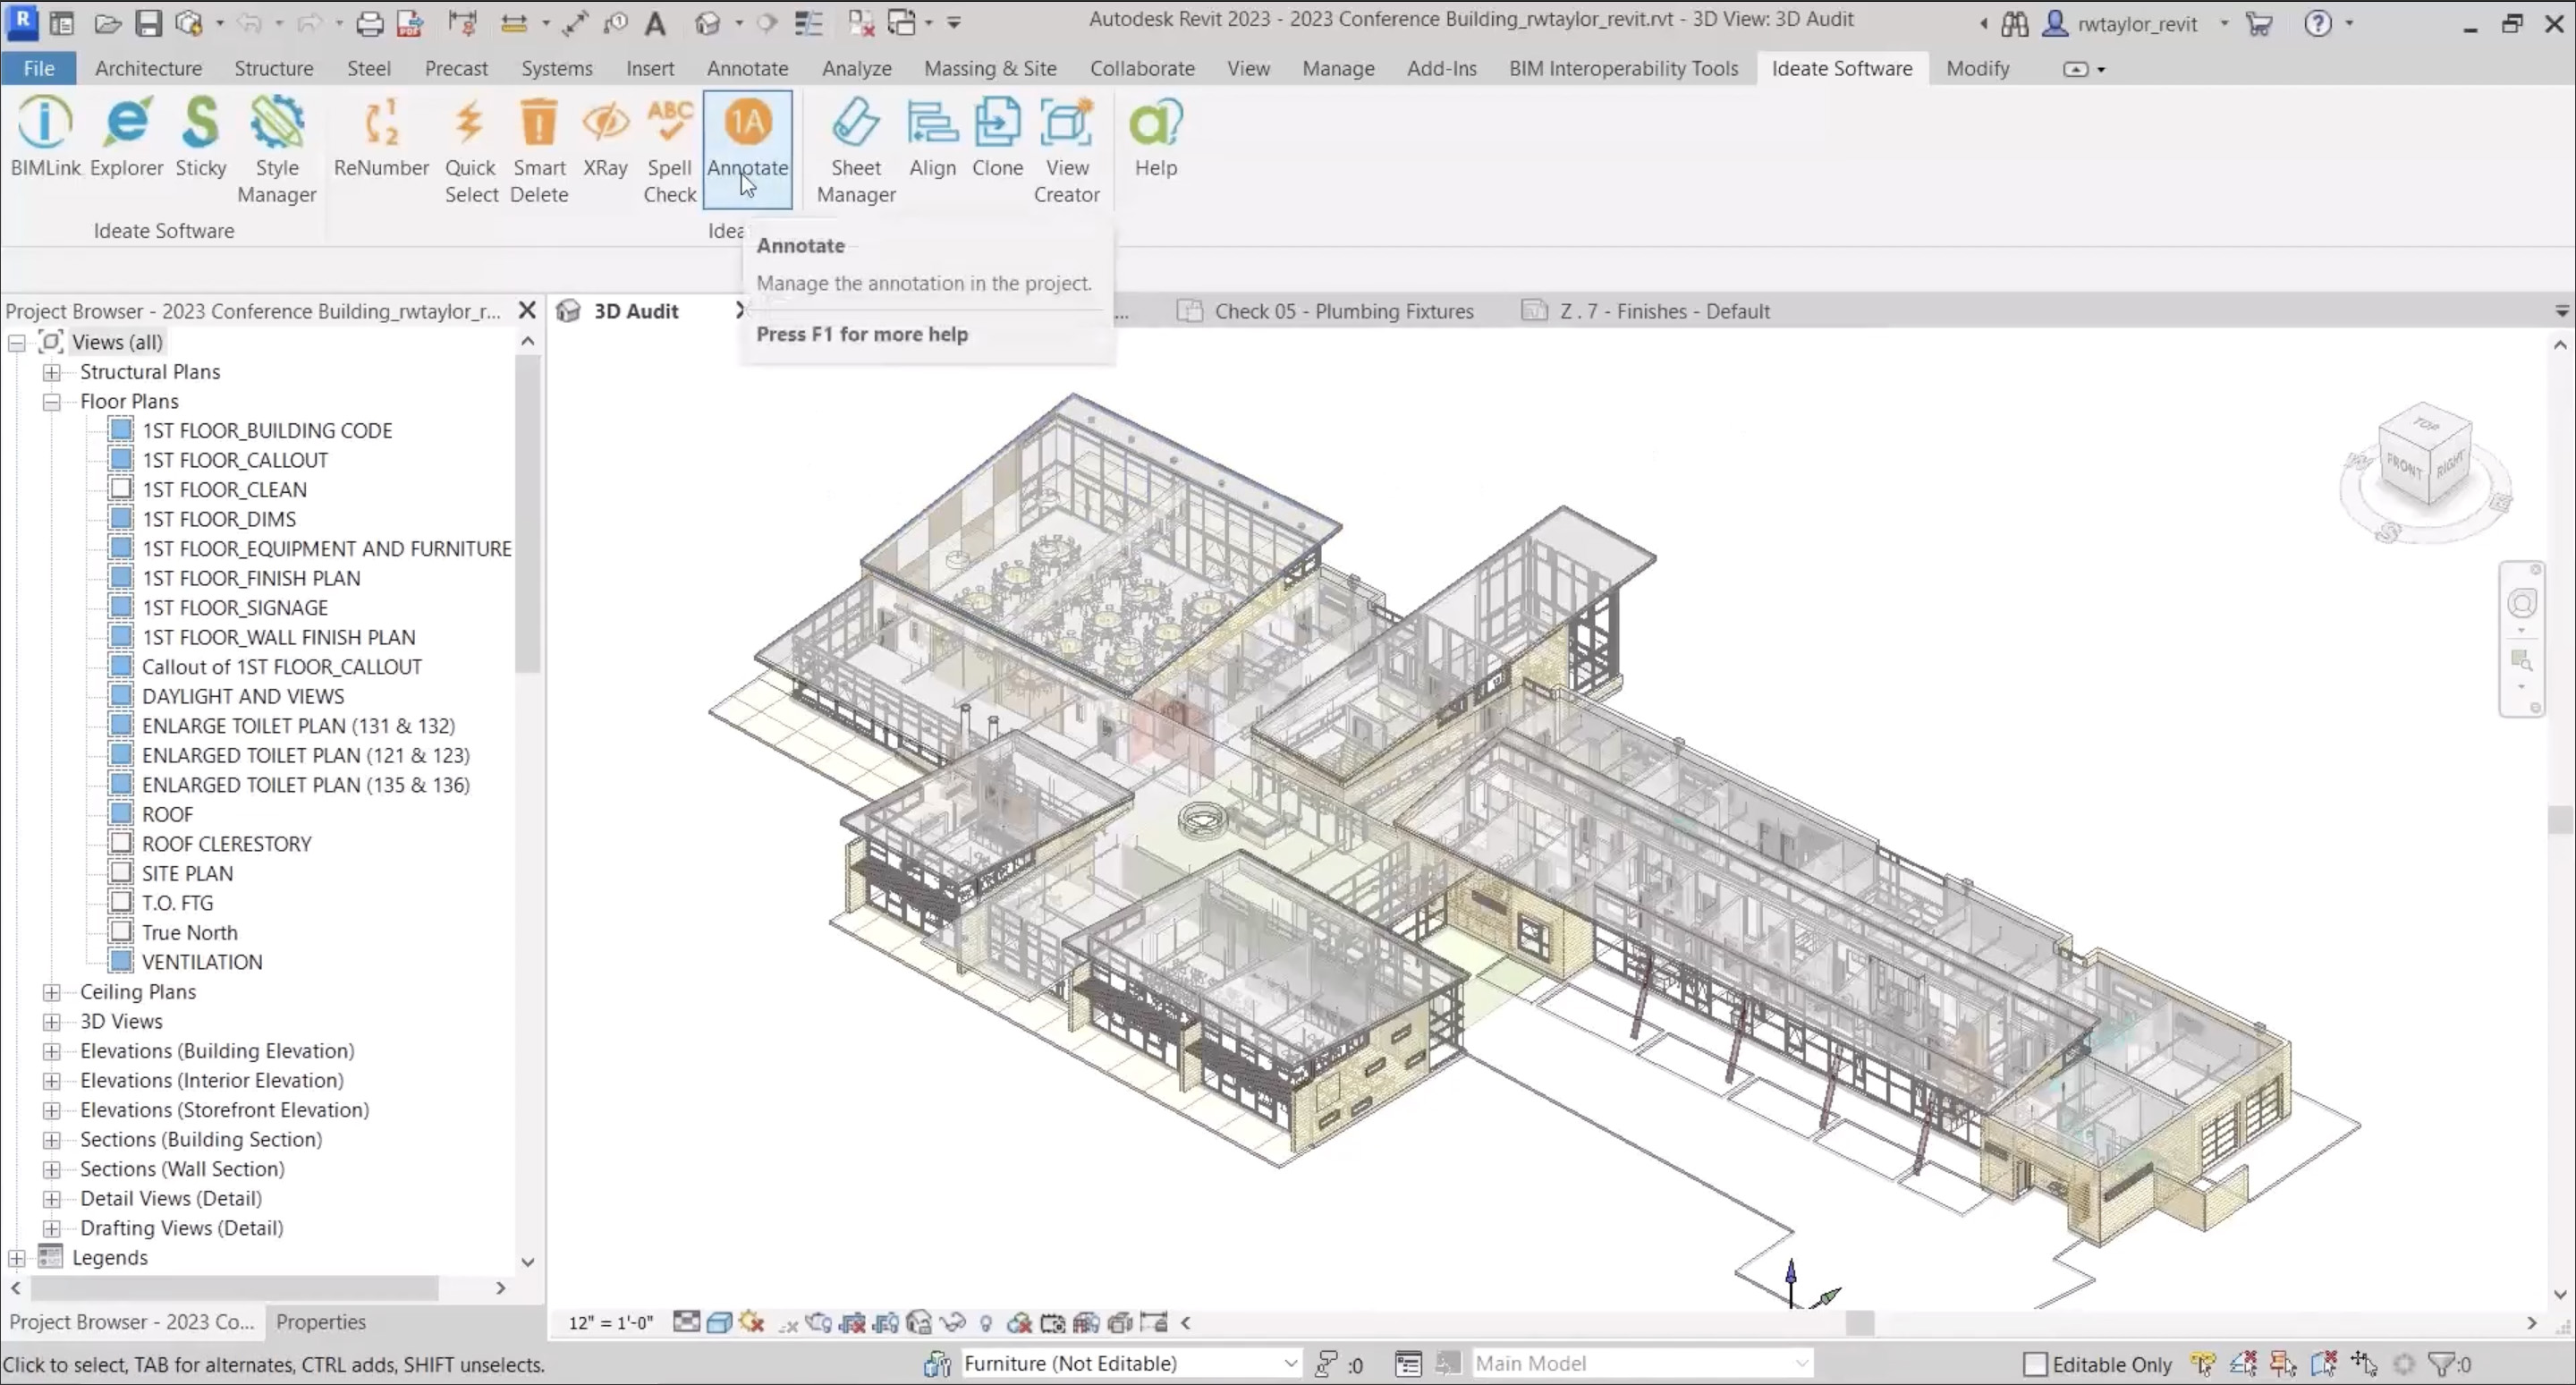2576x1385 pixels.
Task: Open the Sticky tool
Action: coord(200,140)
